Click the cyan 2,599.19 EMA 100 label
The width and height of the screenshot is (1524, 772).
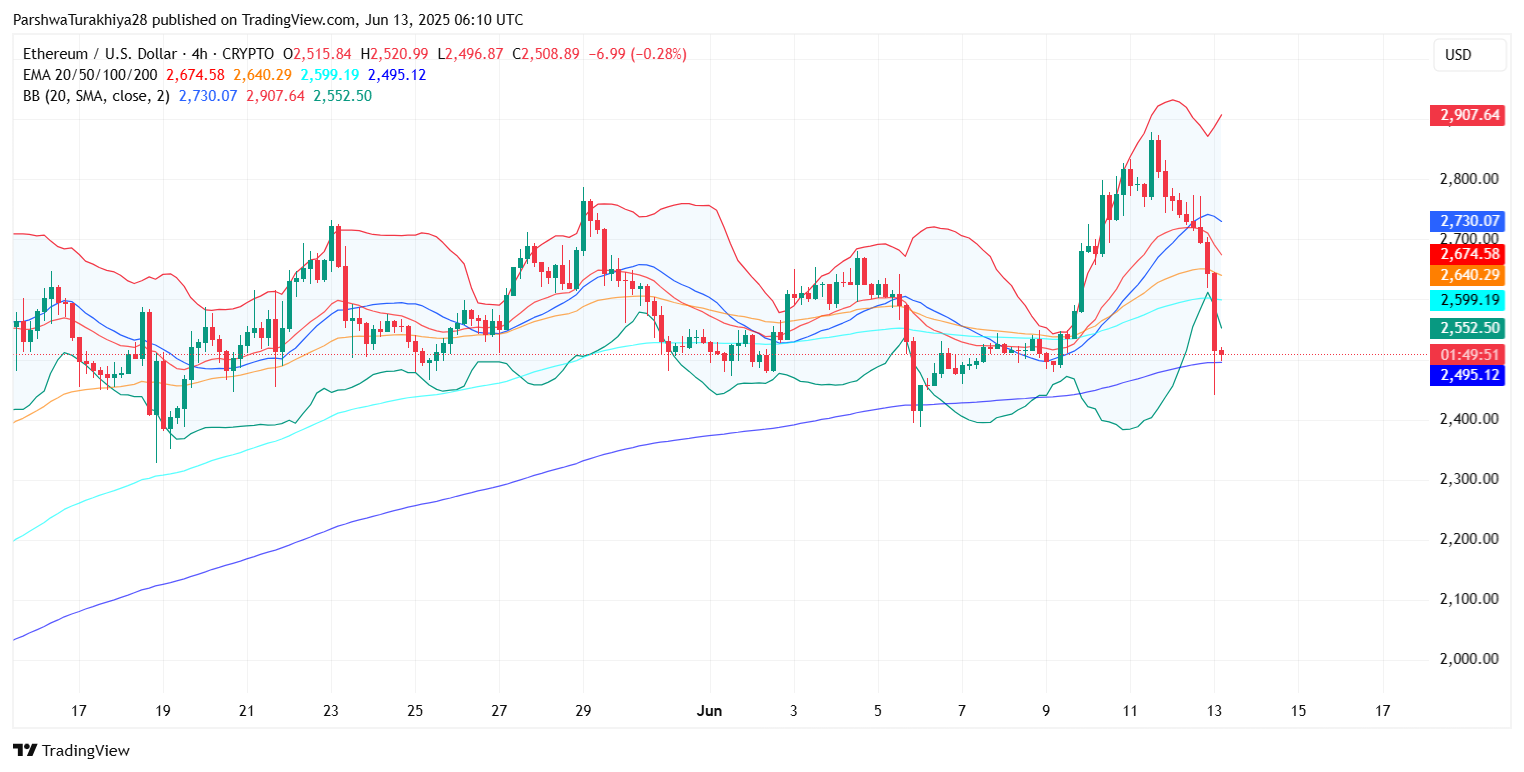coord(1466,300)
